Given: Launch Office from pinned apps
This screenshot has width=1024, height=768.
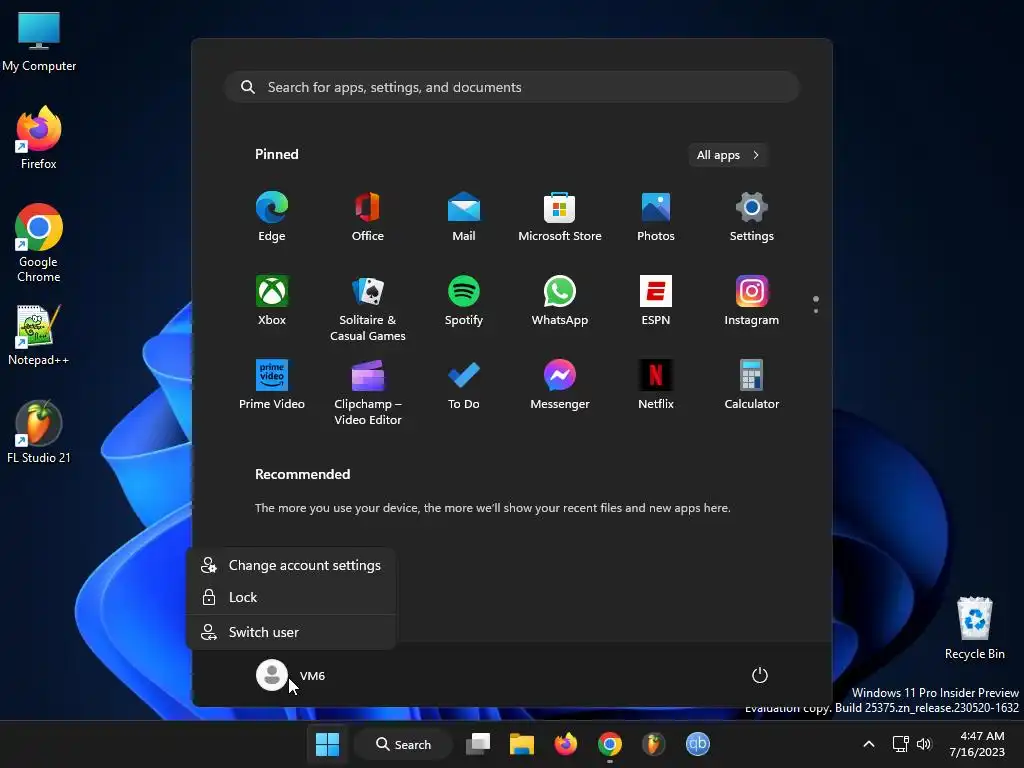Looking at the screenshot, I should pos(368,217).
